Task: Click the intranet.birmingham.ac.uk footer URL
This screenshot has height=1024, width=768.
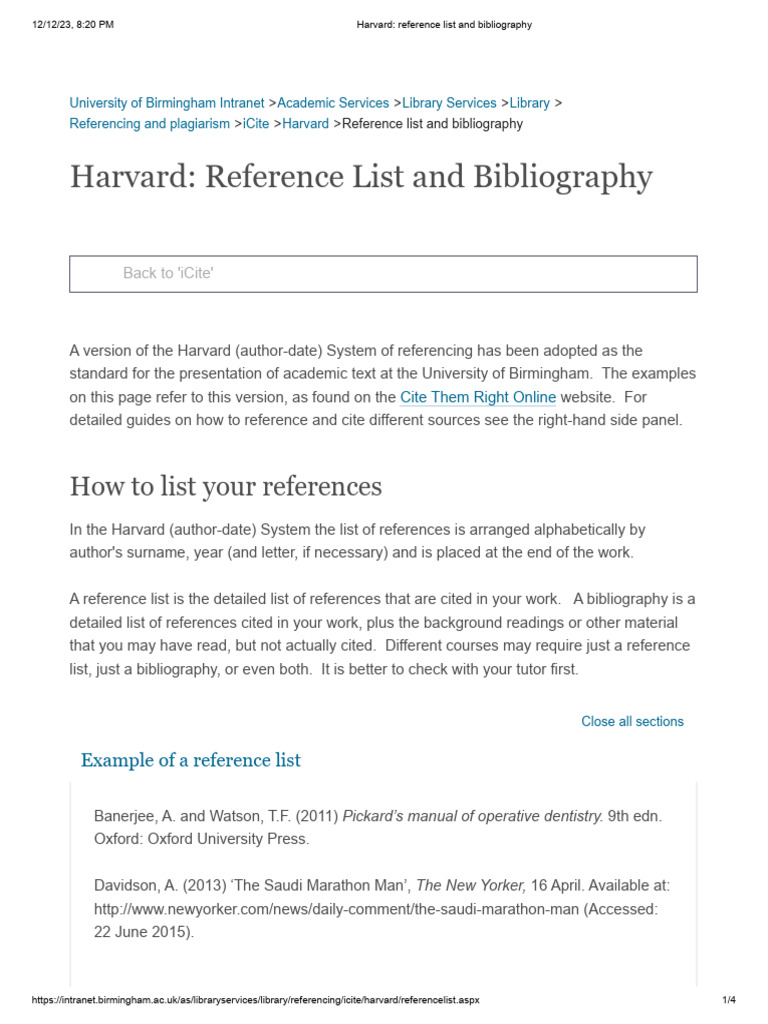Action: (x=255, y=1000)
